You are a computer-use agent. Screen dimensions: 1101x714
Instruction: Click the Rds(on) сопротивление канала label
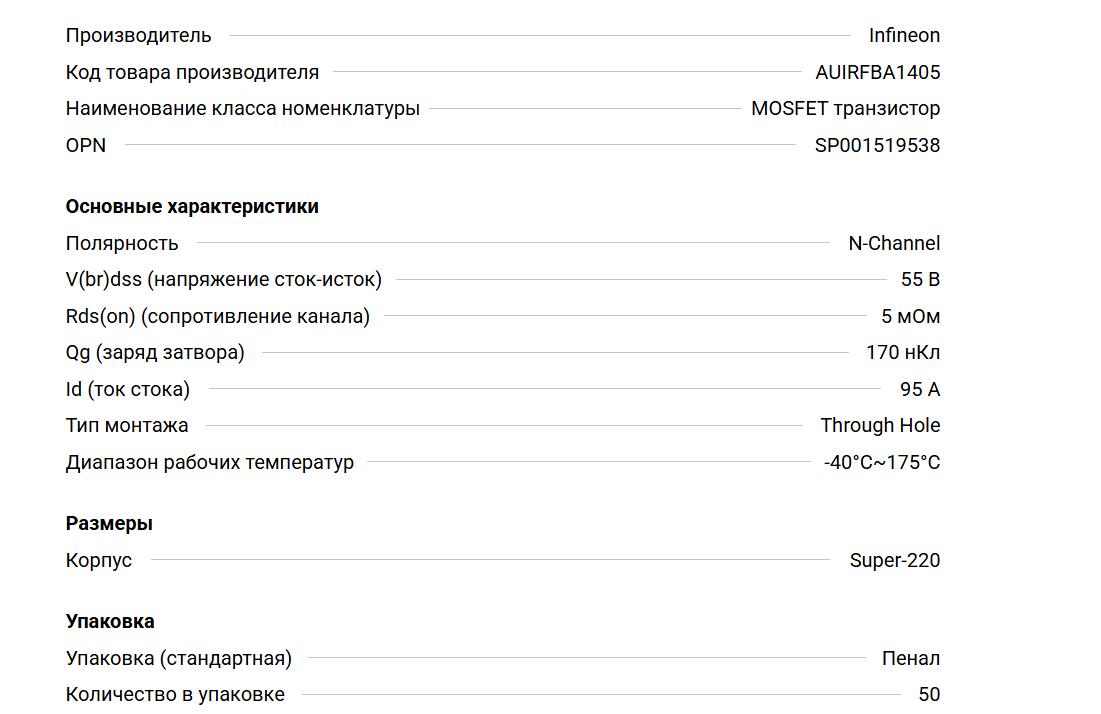[x=217, y=317]
